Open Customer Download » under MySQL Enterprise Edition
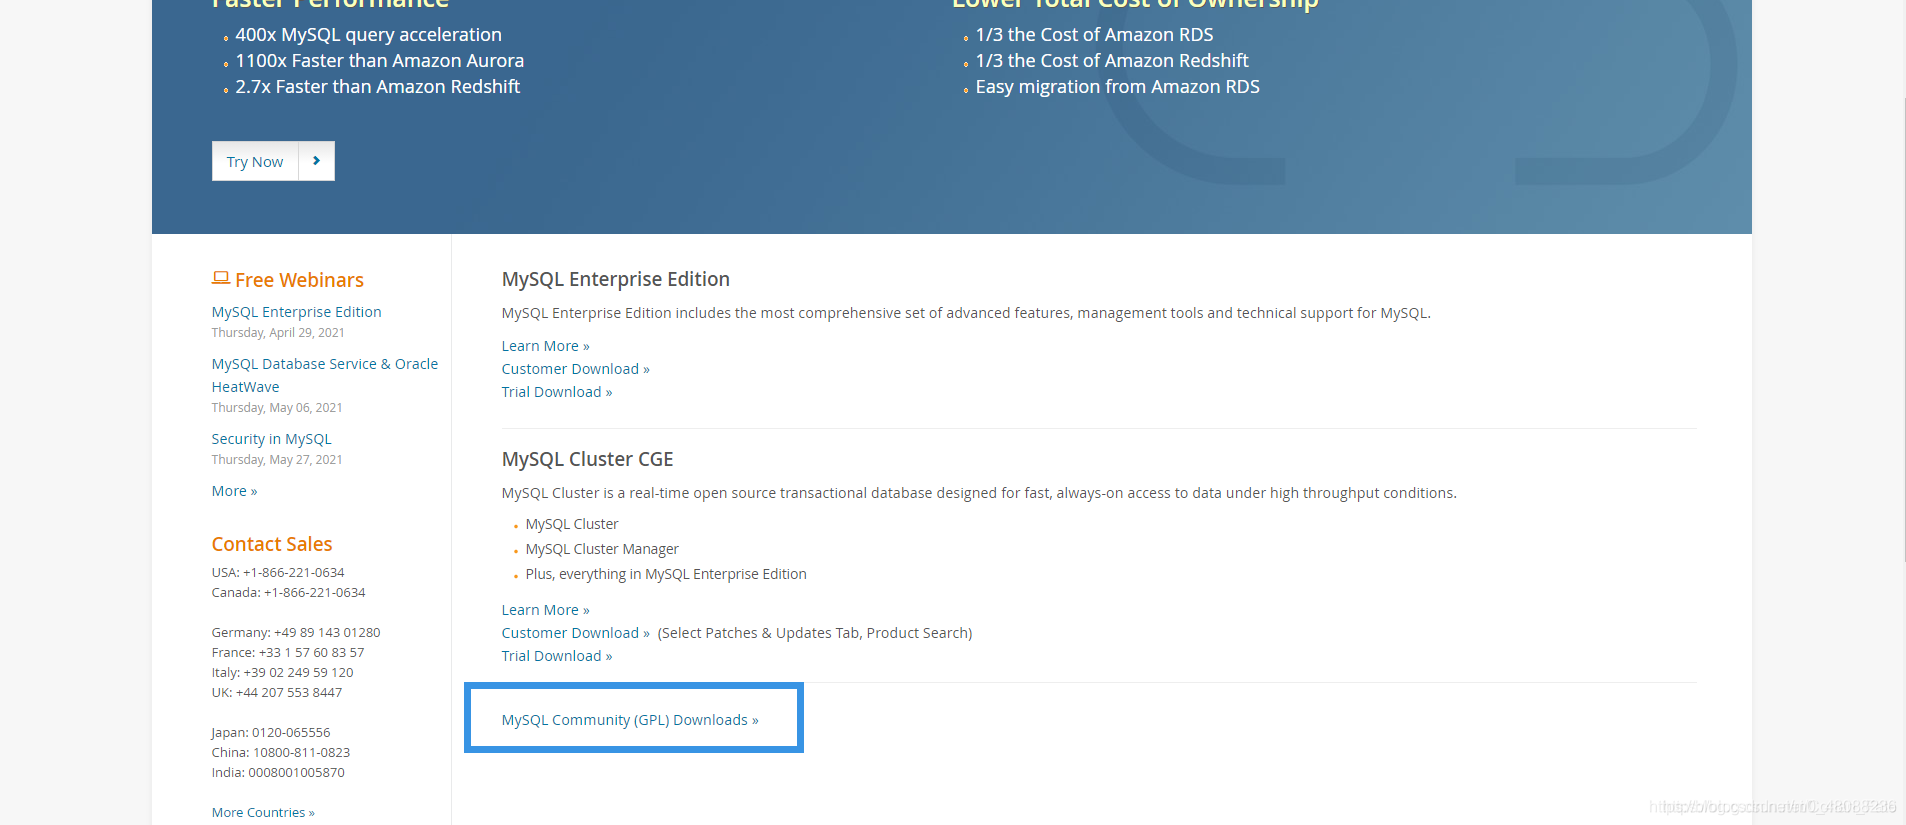The image size is (1906, 825). click(575, 369)
